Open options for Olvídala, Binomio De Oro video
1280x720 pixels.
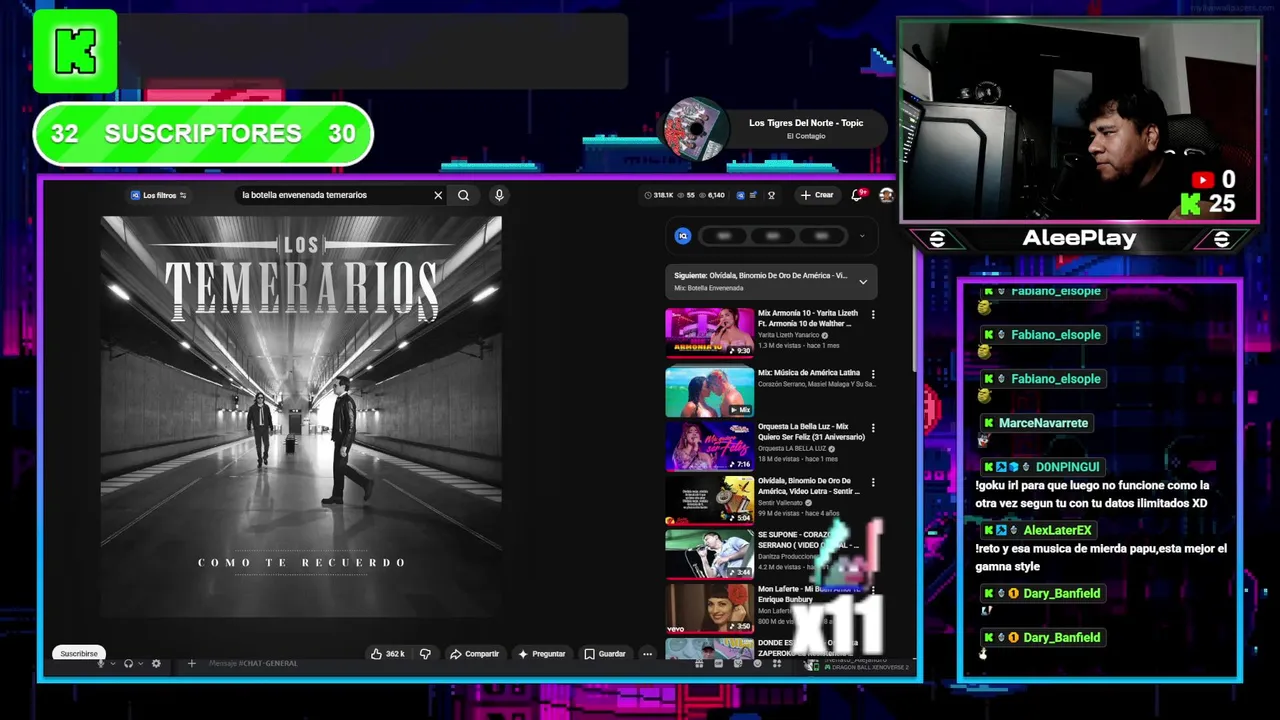pyautogui.click(x=873, y=482)
